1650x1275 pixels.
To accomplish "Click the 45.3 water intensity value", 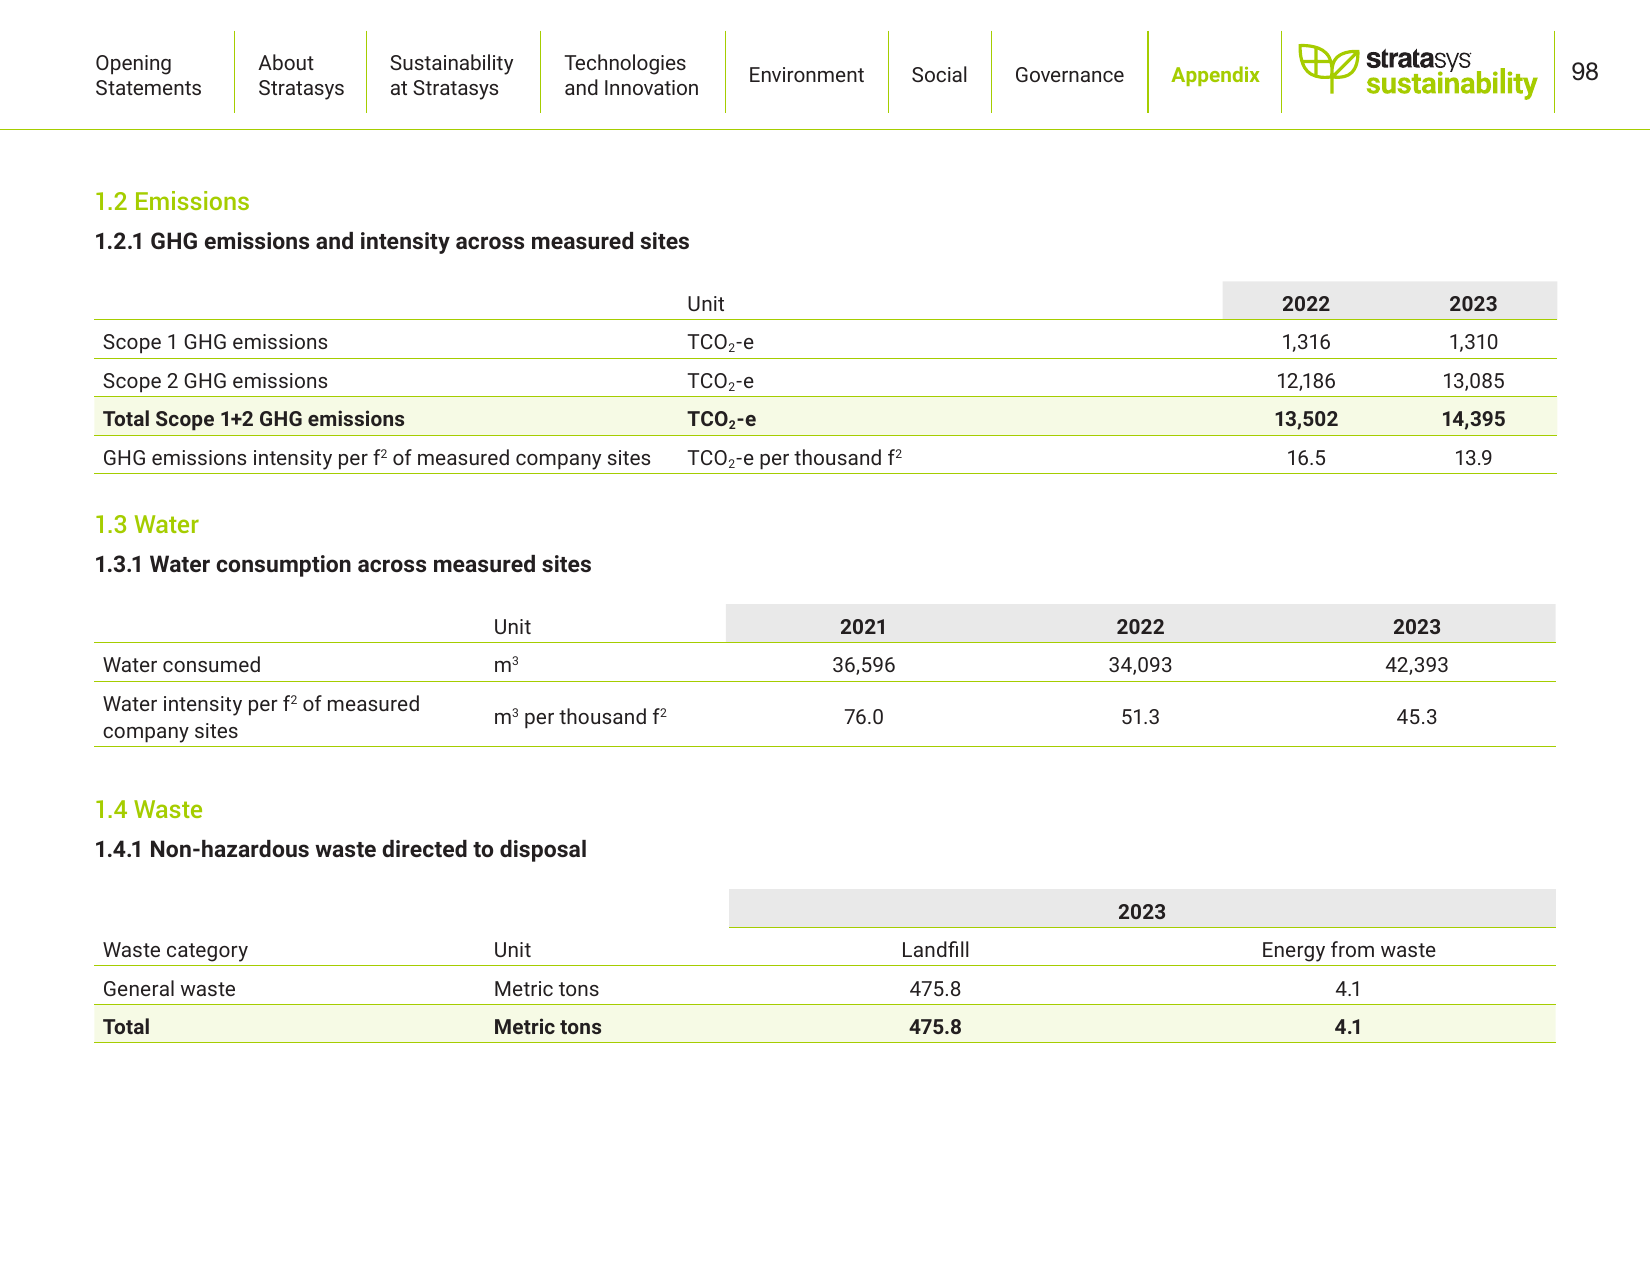I will (x=1417, y=717).
